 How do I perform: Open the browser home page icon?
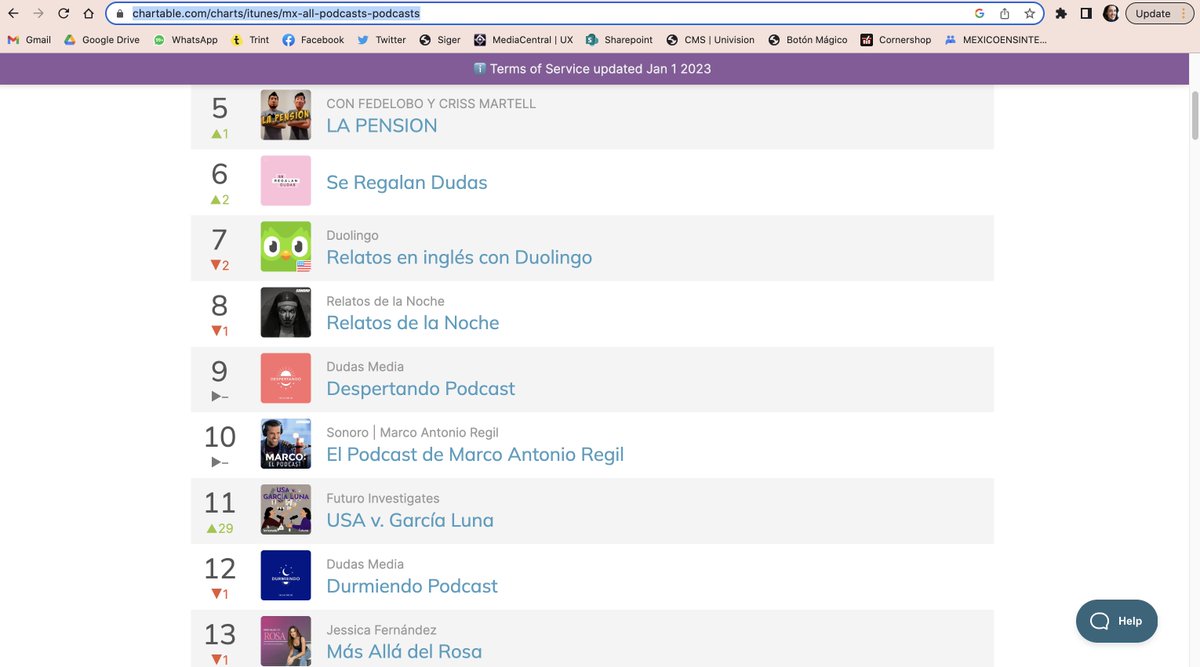tap(88, 14)
